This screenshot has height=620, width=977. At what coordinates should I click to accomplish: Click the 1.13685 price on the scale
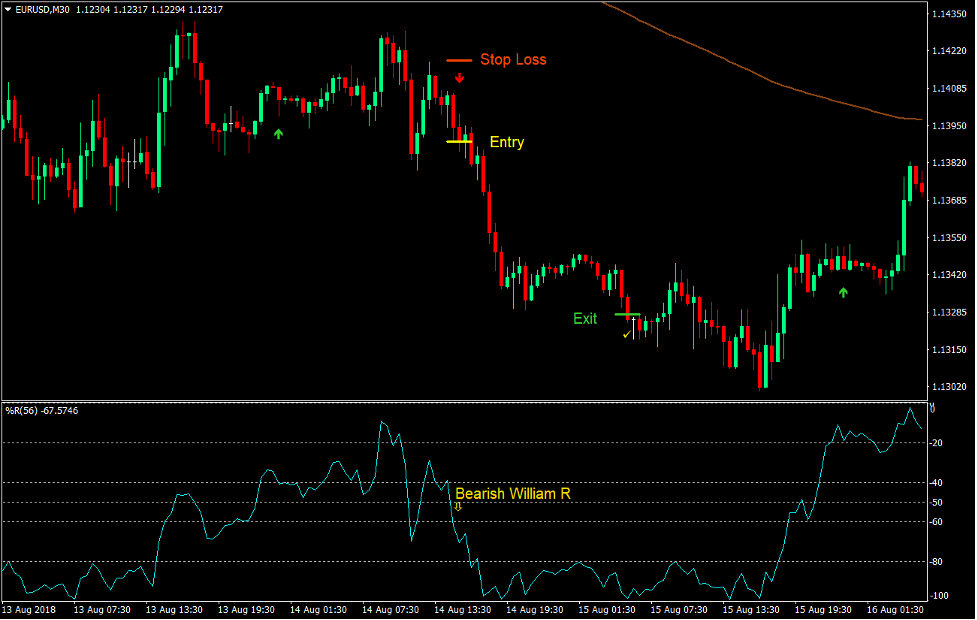point(950,200)
